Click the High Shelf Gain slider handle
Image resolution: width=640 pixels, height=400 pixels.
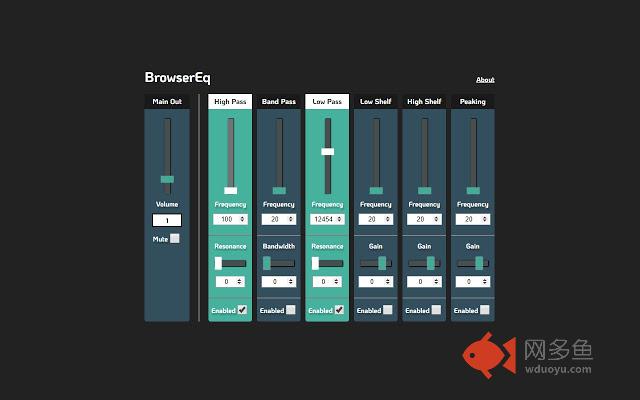pos(431,263)
